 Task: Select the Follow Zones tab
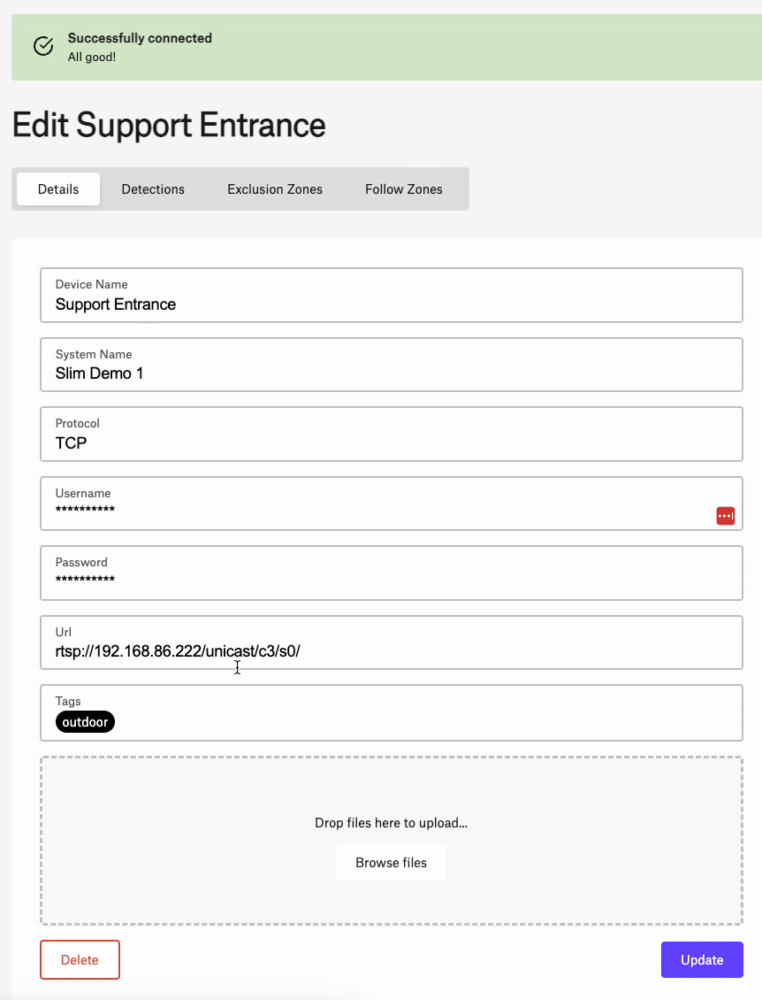click(x=404, y=189)
